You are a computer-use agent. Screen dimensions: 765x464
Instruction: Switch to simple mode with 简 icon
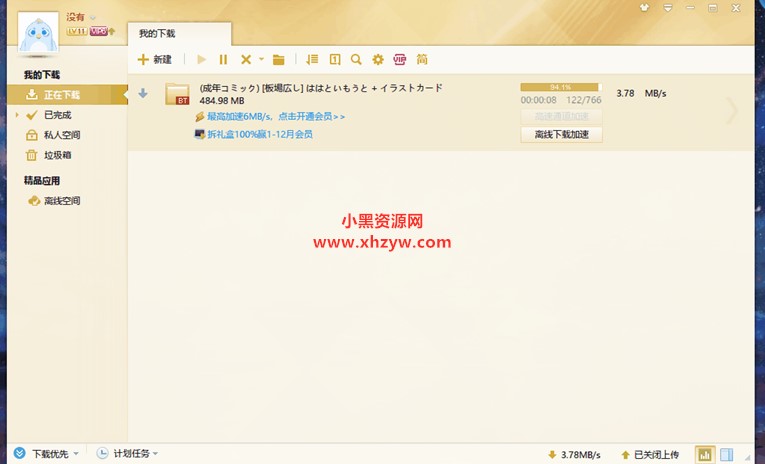pyautogui.click(x=422, y=60)
